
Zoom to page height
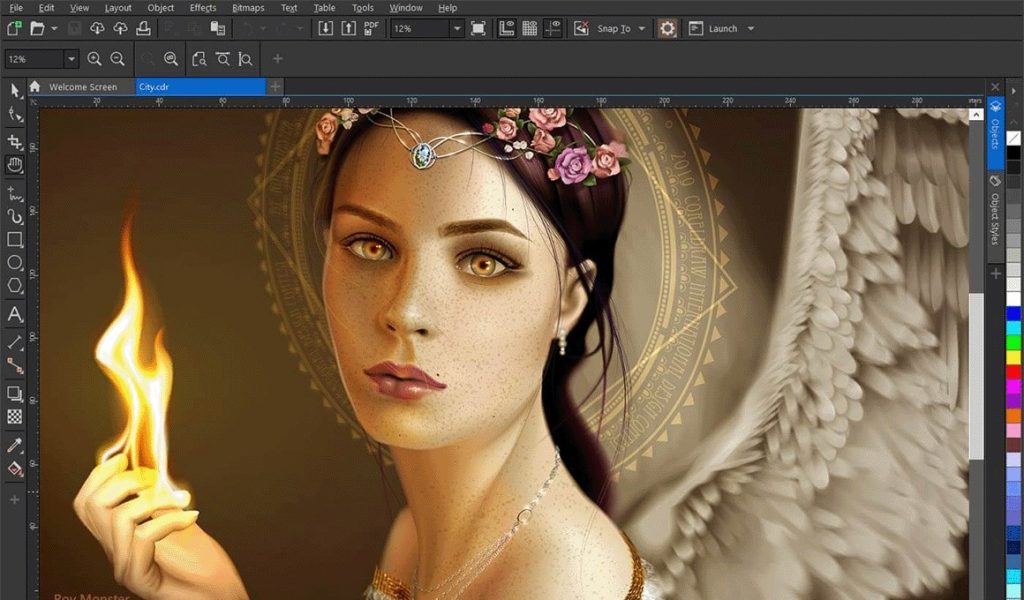click(x=246, y=59)
